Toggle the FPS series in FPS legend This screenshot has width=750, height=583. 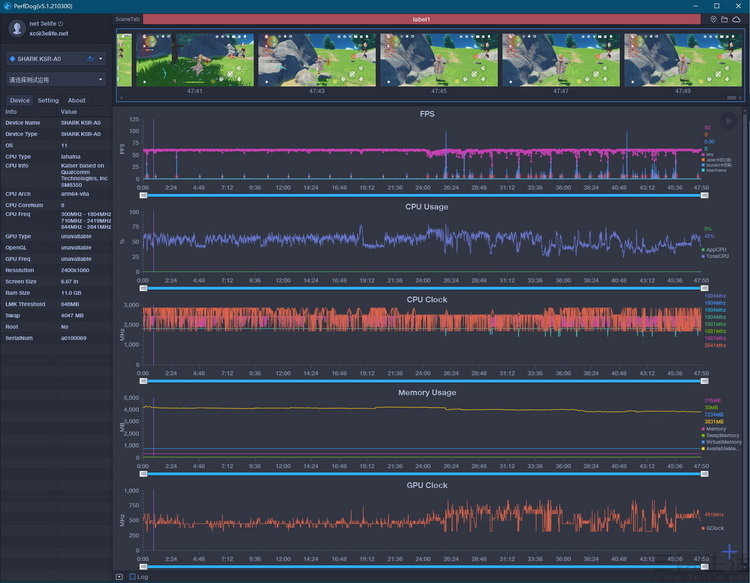(708, 156)
